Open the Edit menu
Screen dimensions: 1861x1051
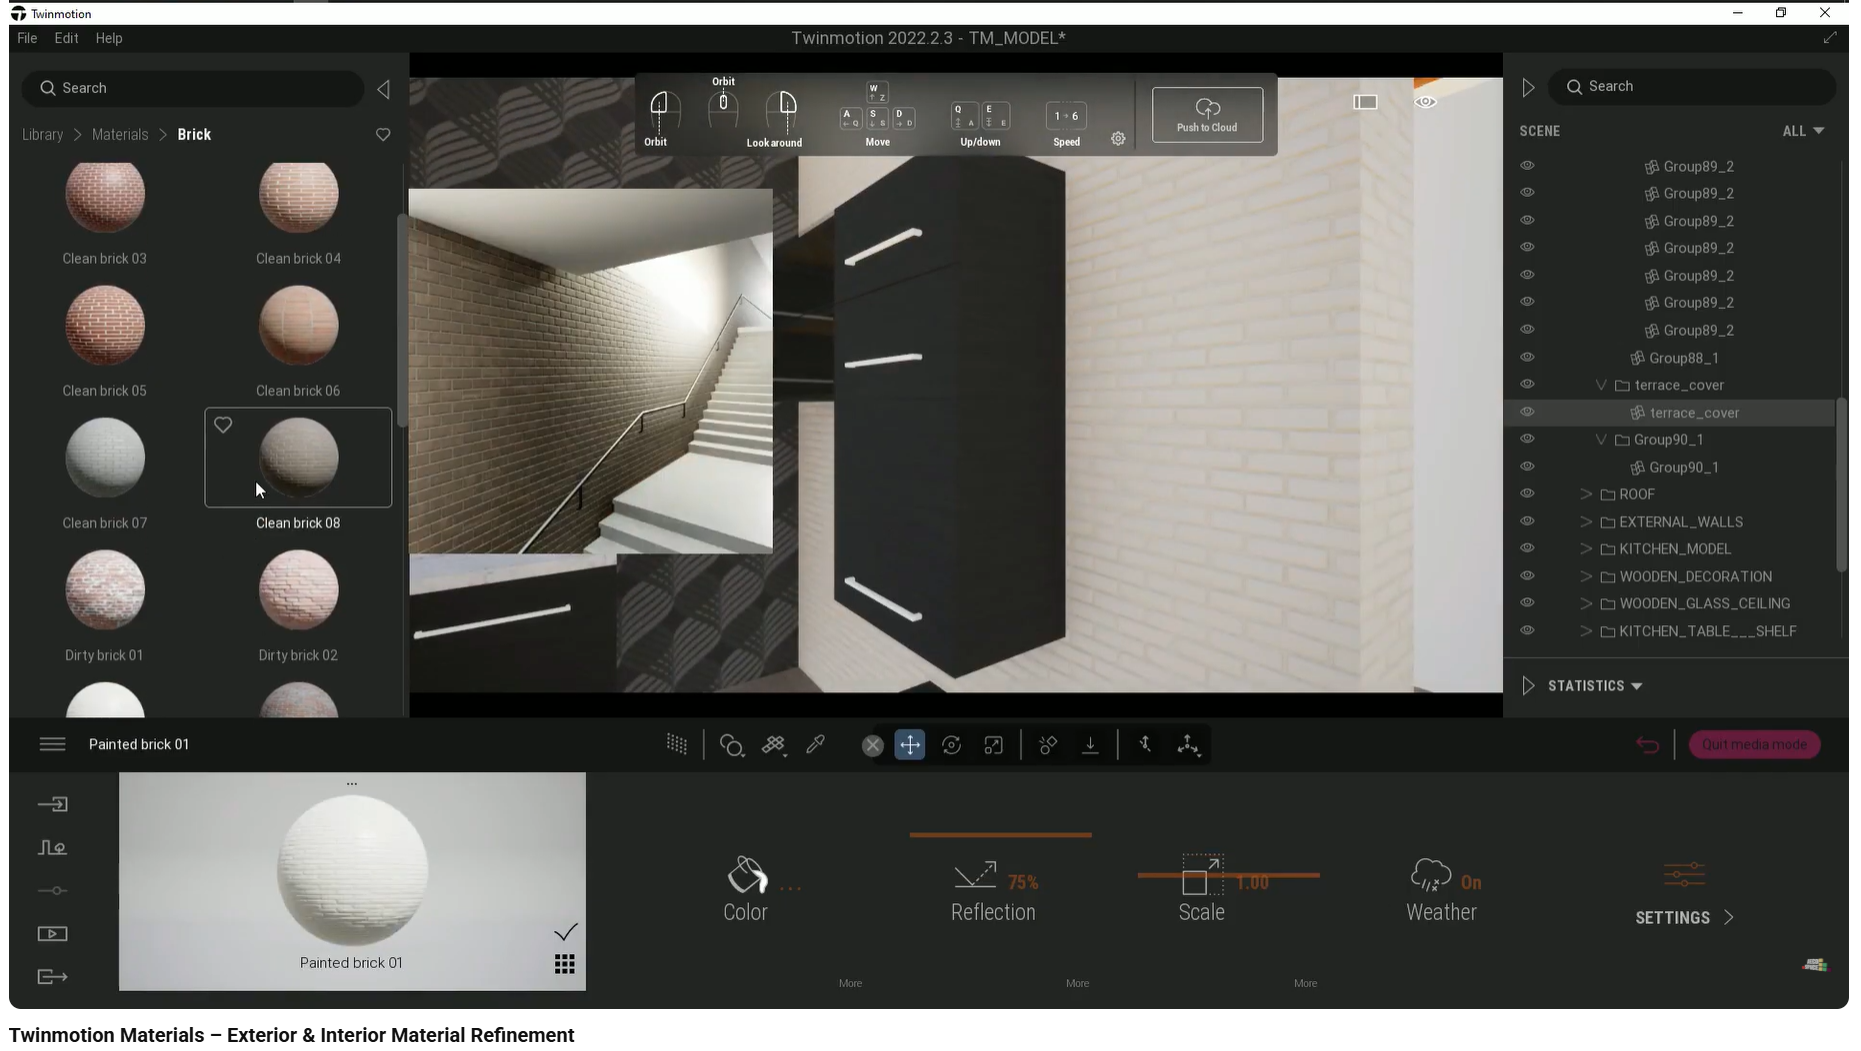pyautogui.click(x=66, y=38)
